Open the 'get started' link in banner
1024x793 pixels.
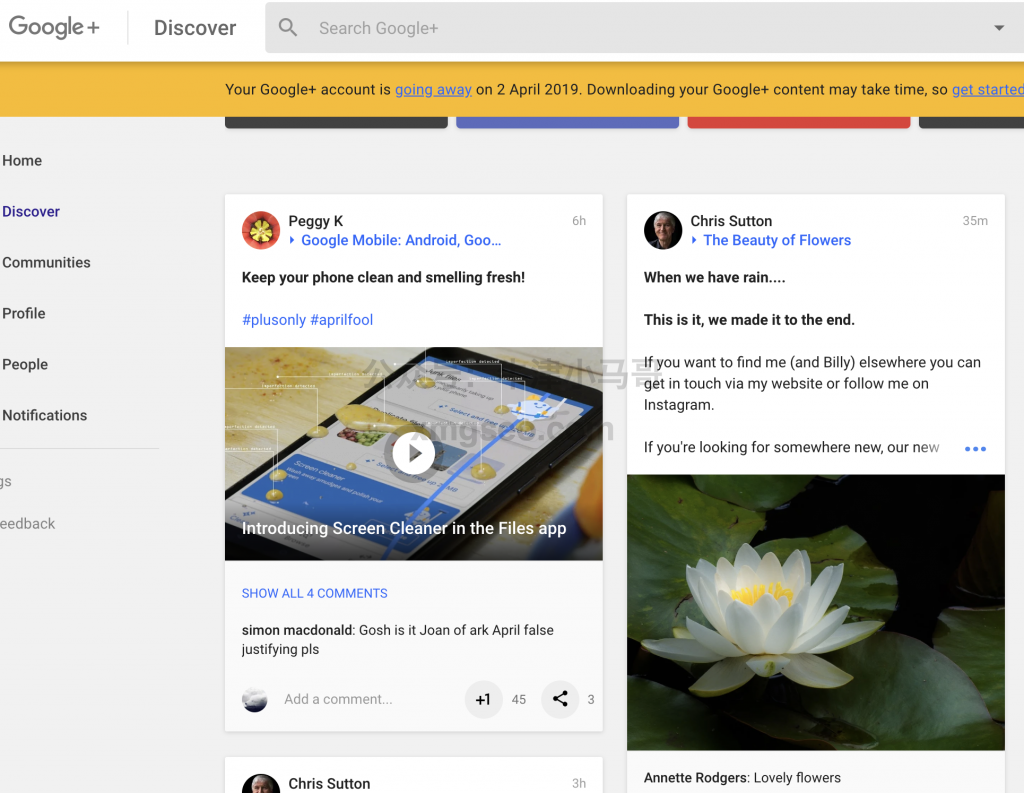pos(987,89)
